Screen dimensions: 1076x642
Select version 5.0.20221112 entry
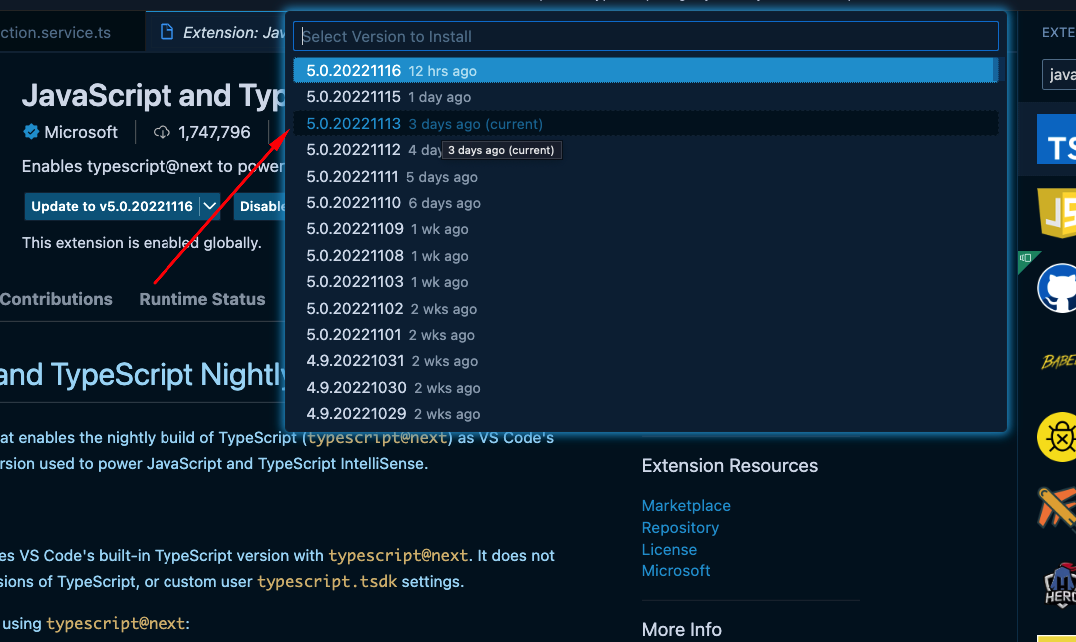645,150
